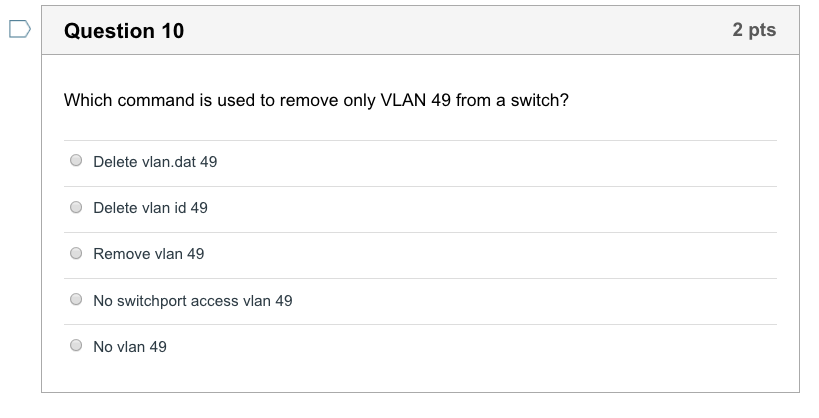Click the Remove vlan 49 answer label text

(149, 254)
